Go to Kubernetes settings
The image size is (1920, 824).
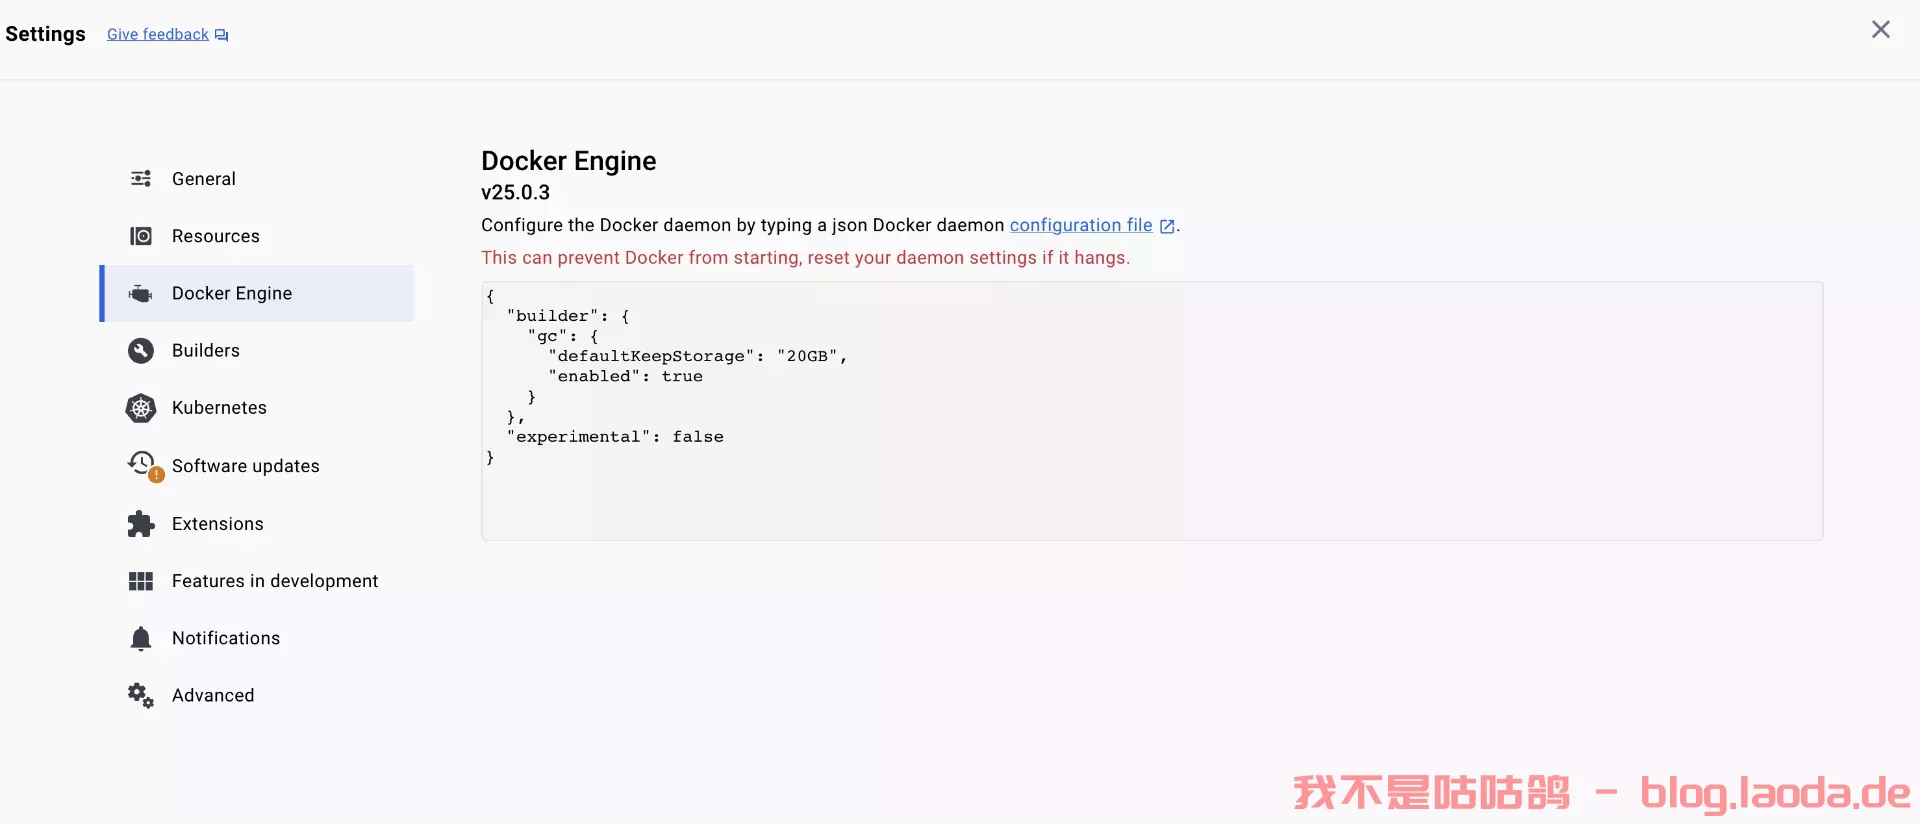[258, 408]
